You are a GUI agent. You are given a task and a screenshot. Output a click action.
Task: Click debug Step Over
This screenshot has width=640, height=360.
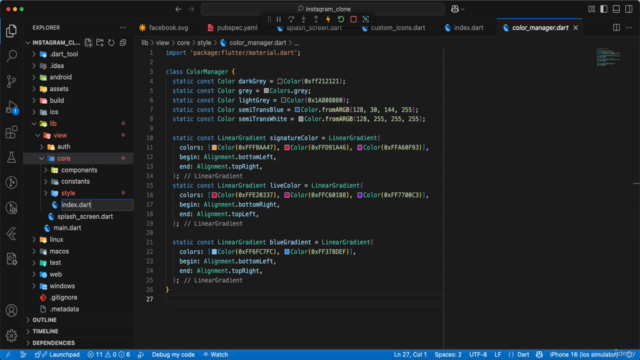[x=291, y=19]
